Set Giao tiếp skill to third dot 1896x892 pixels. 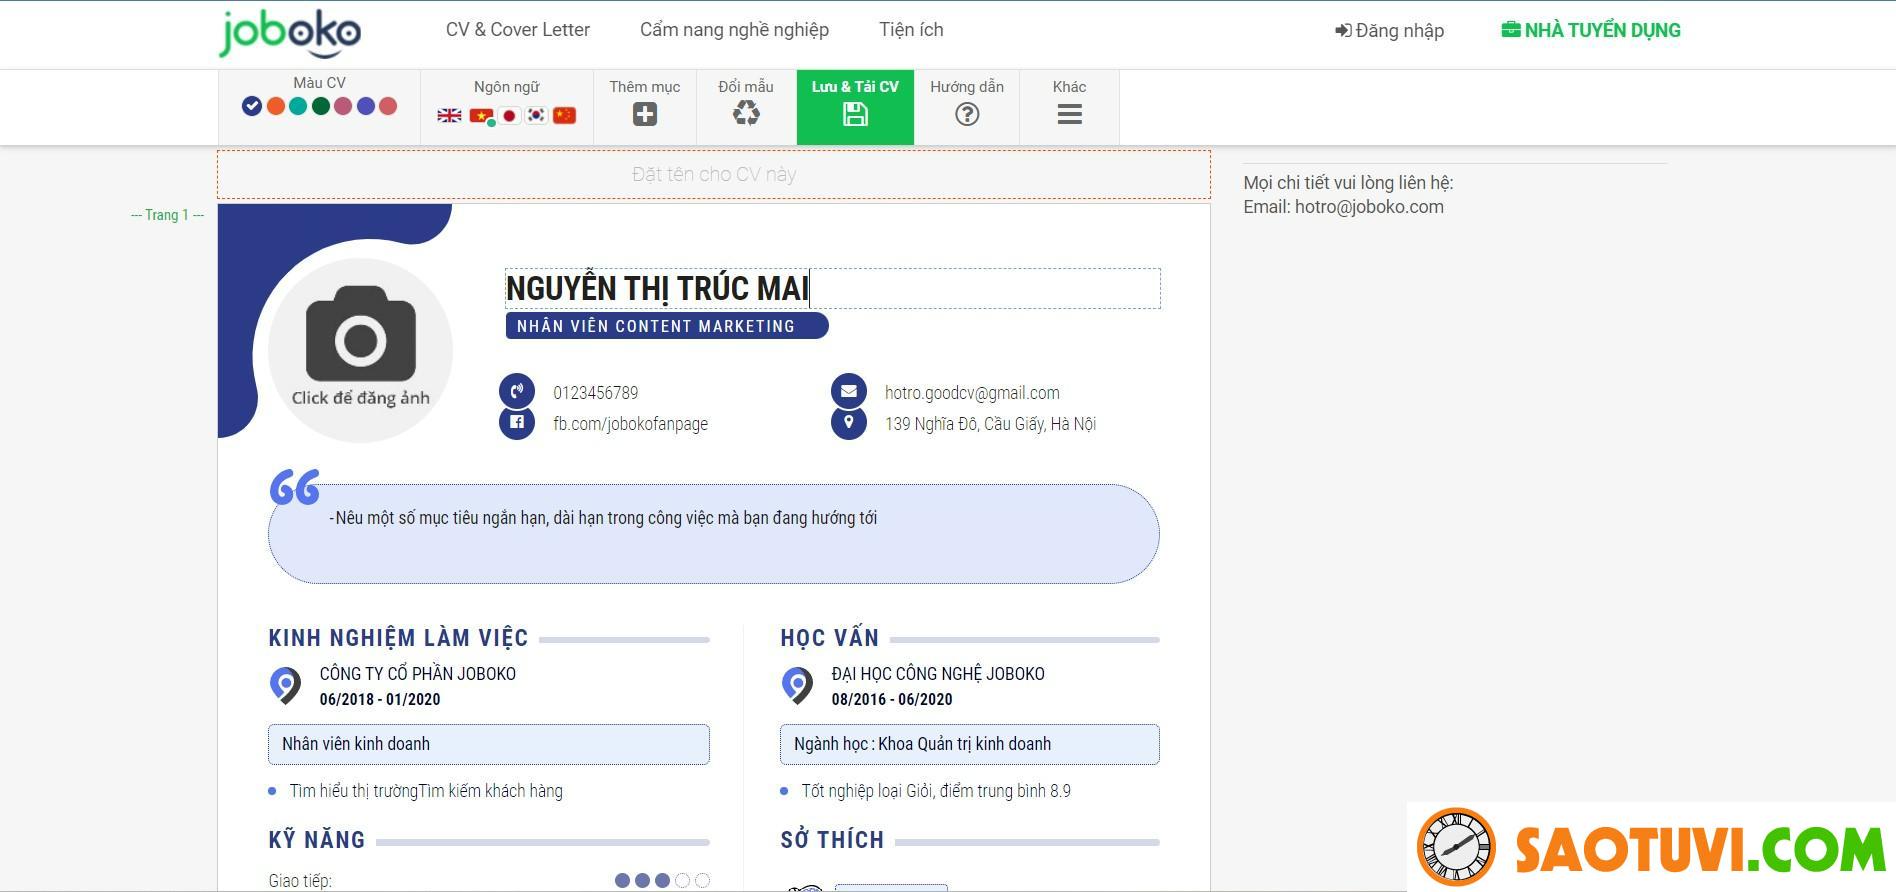(662, 881)
